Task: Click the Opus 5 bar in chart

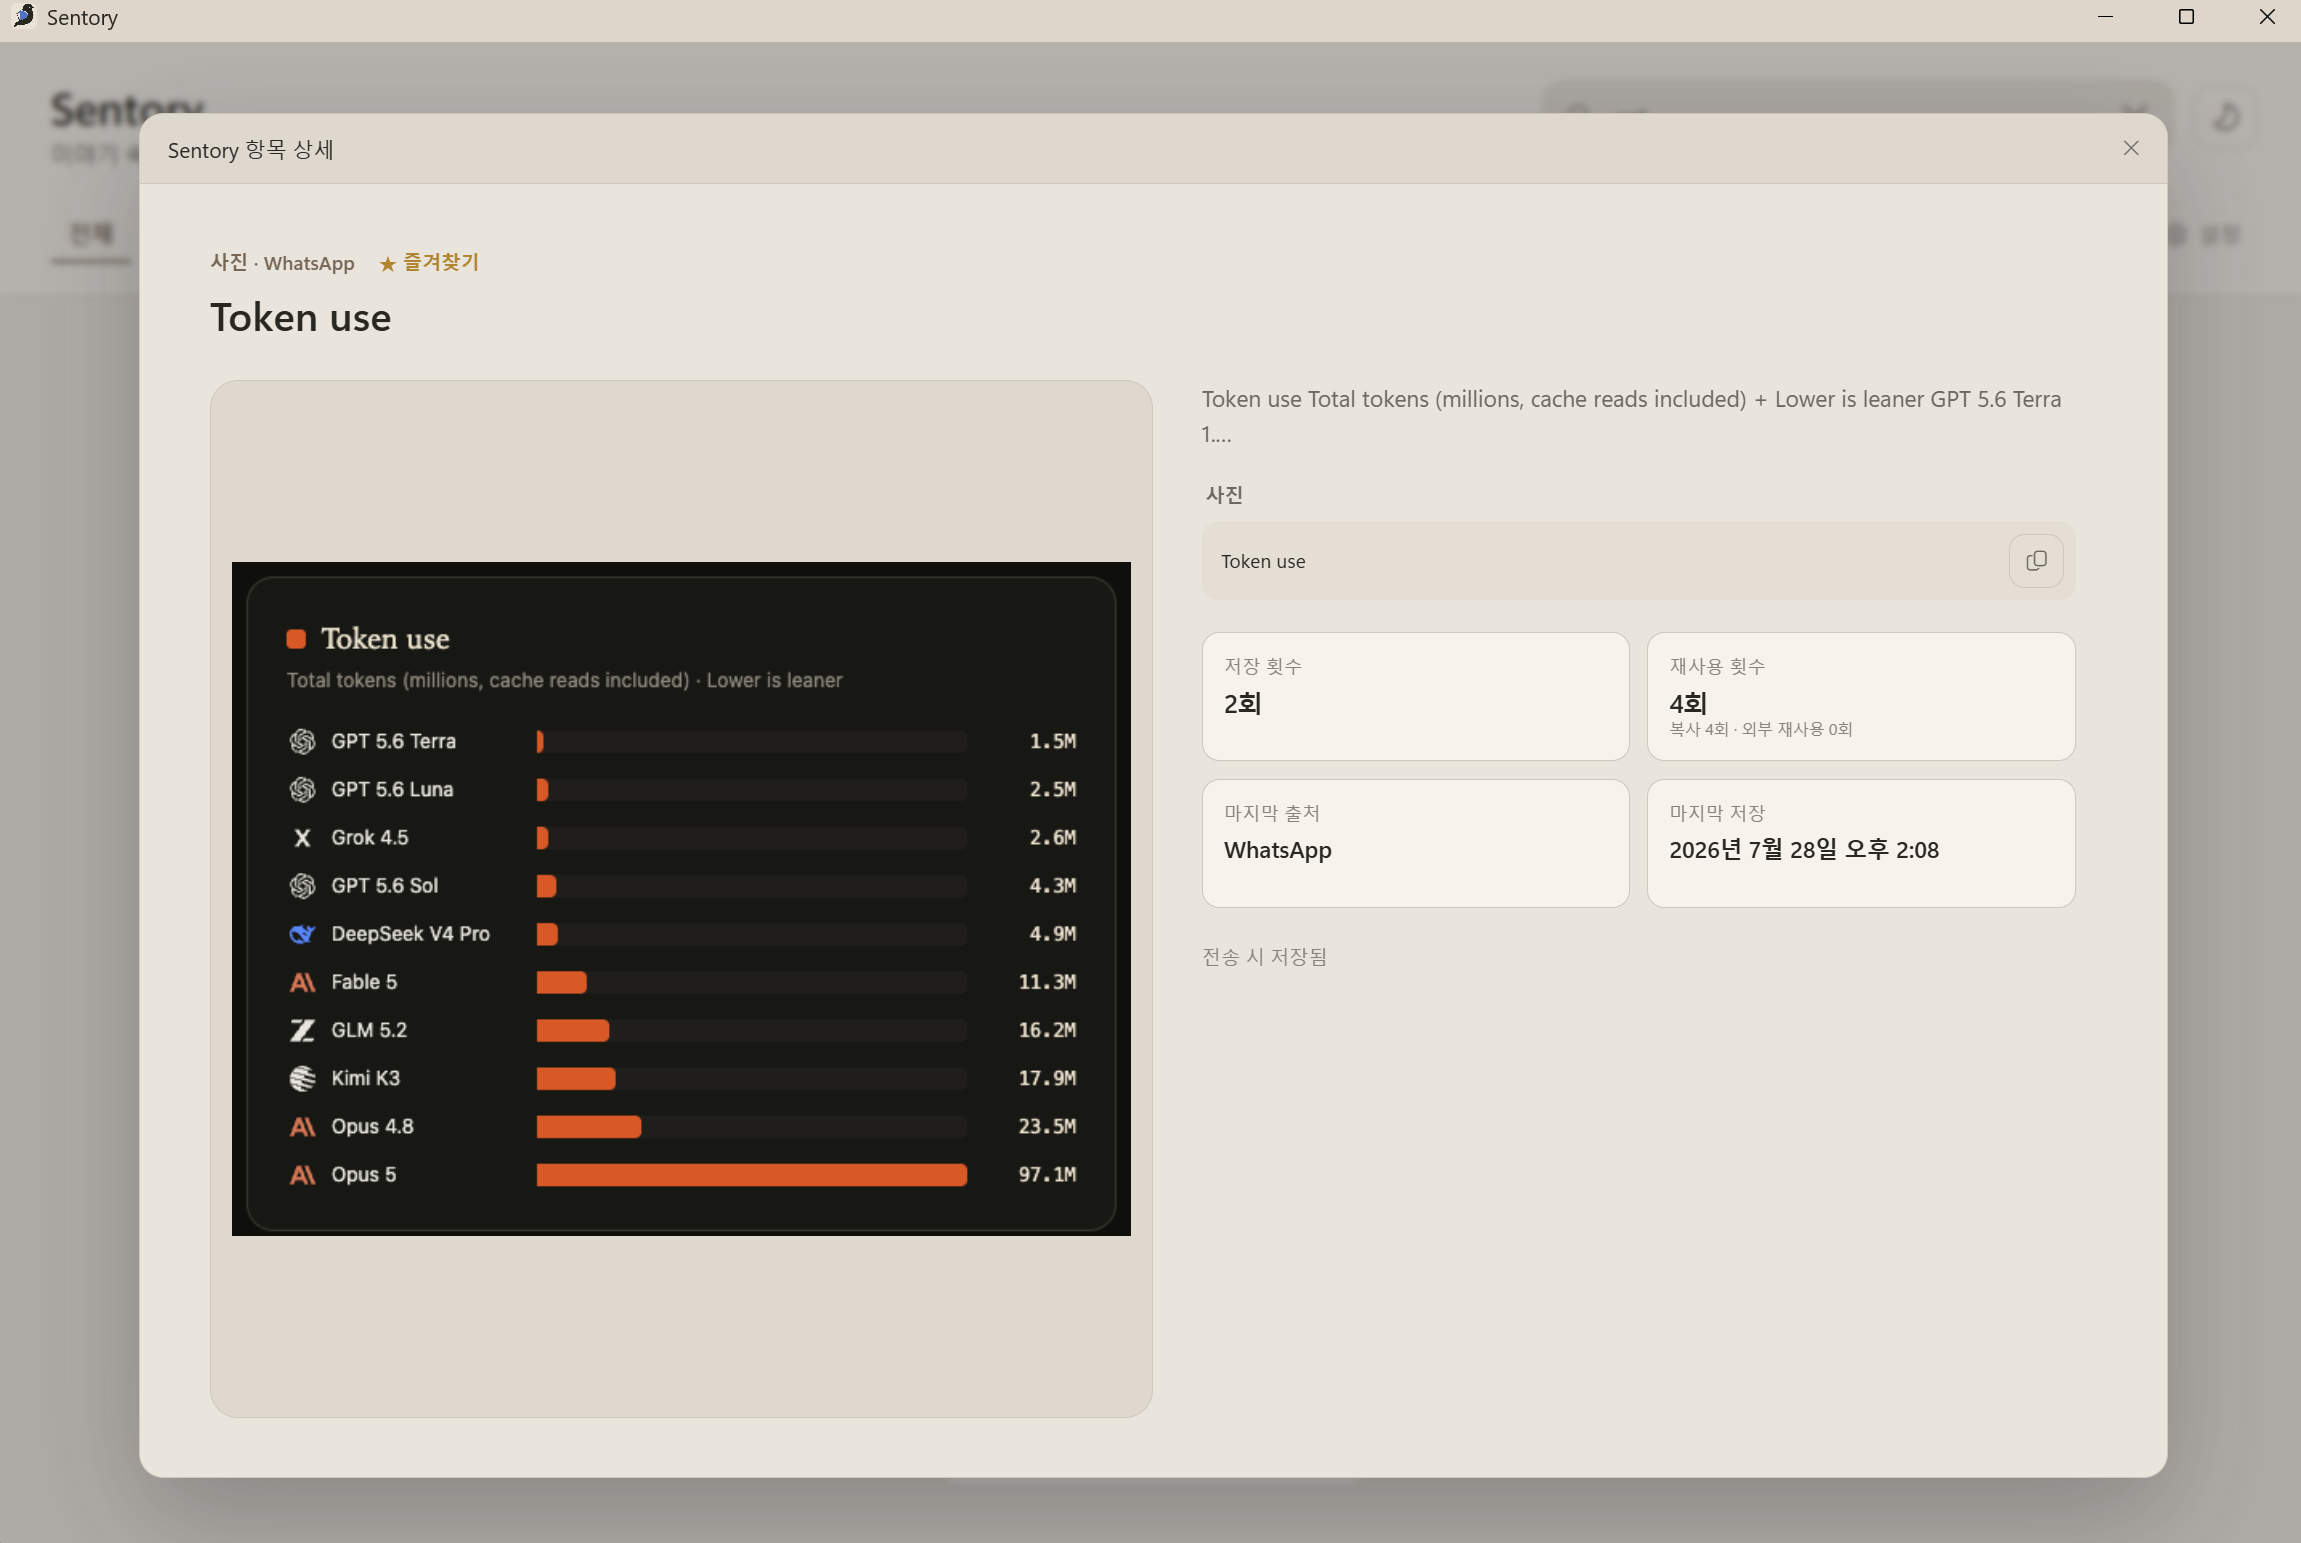Action: [751, 1174]
